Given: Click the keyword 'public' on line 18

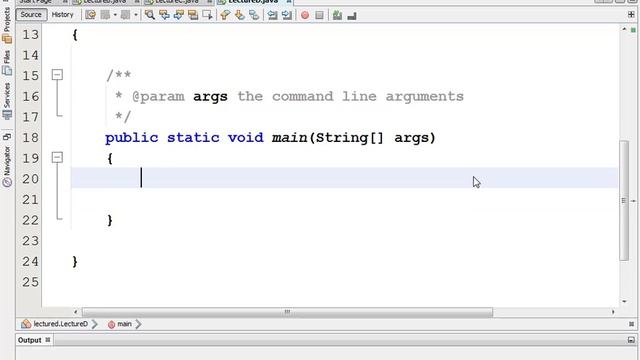Looking at the screenshot, I should pos(131,138).
